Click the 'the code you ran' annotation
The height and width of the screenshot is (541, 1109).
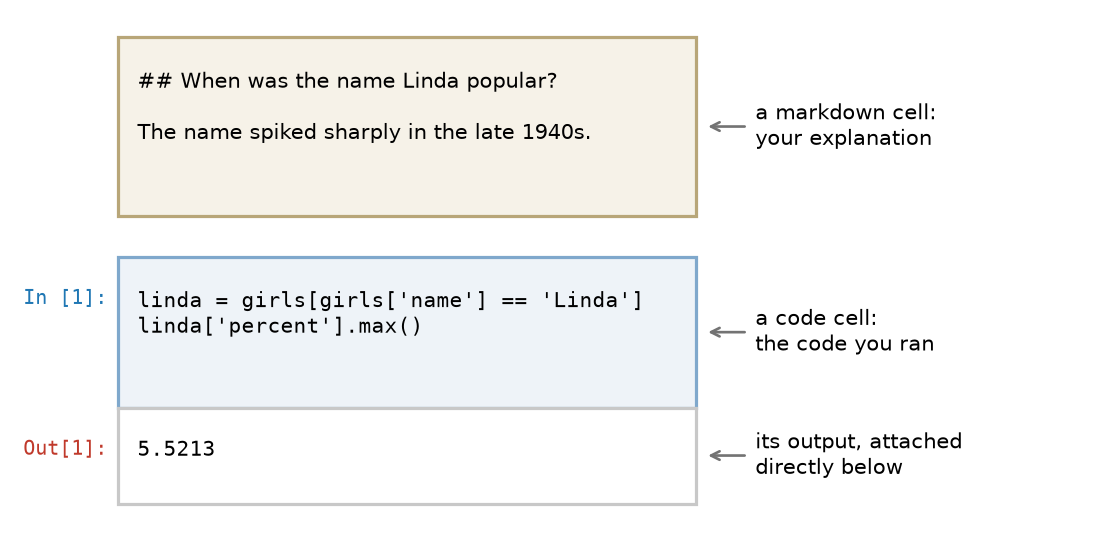pyautogui.click(x=844, y=344)
